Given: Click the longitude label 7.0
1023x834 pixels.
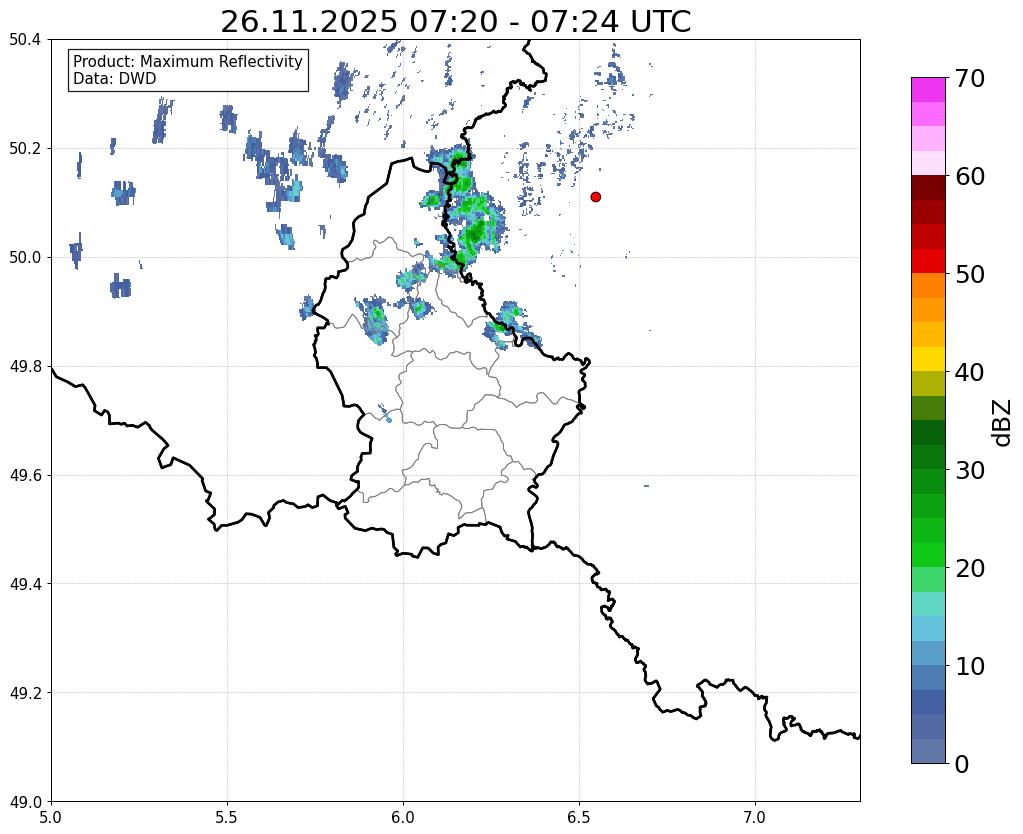Looking at the screenshot, I should pyautogui.click(x=755, y=818).
